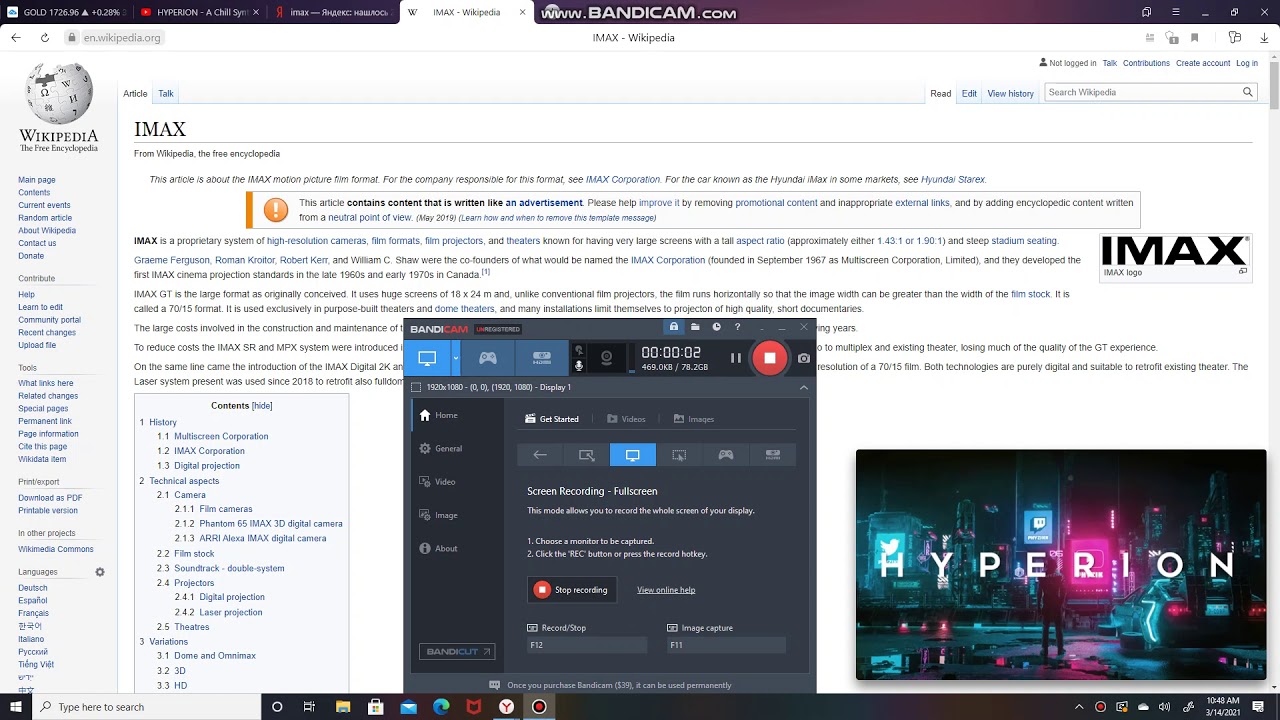Click in the Search Wikipedia field
Image resolution: width=1280 pixels, height=720 pixels.
click(1141, 92)
